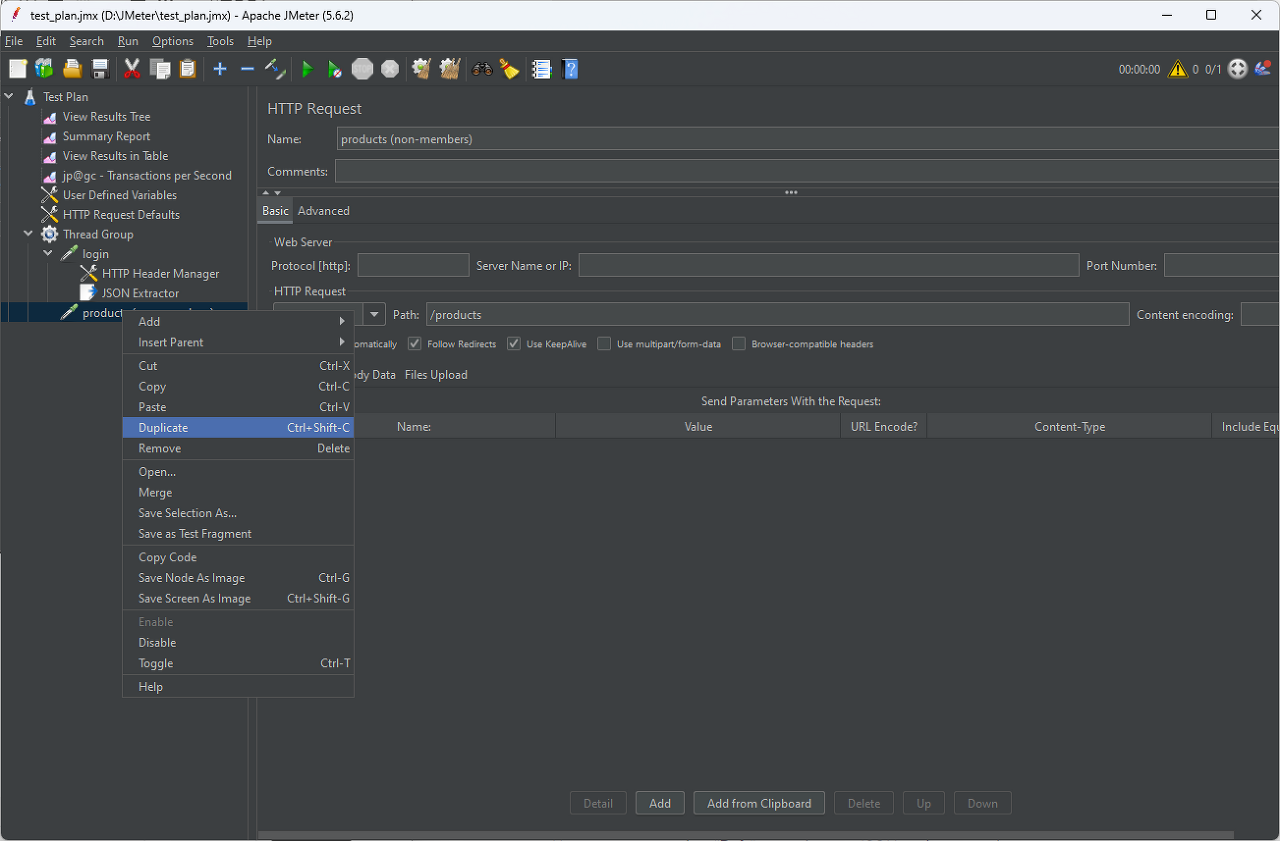The width and height of the screenshot is (1280, 841).
Task: Click the Open file folder icon
Action: (x=72, y=69)
